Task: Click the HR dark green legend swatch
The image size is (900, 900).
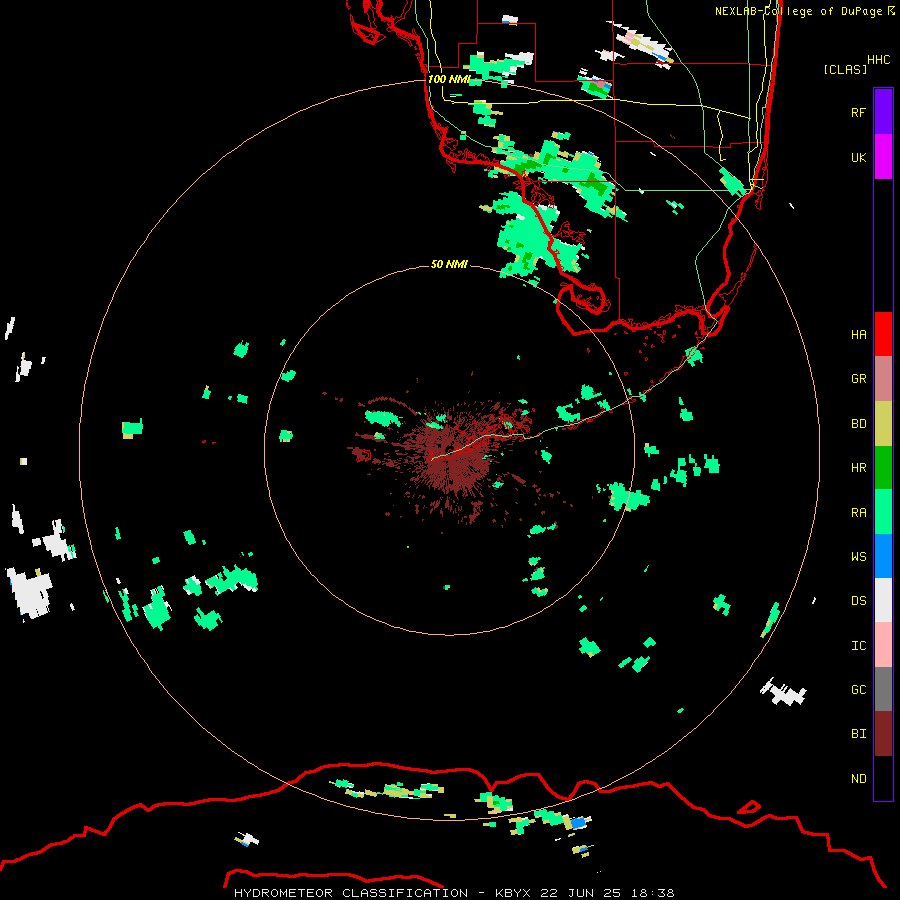Action: [883, 468]
